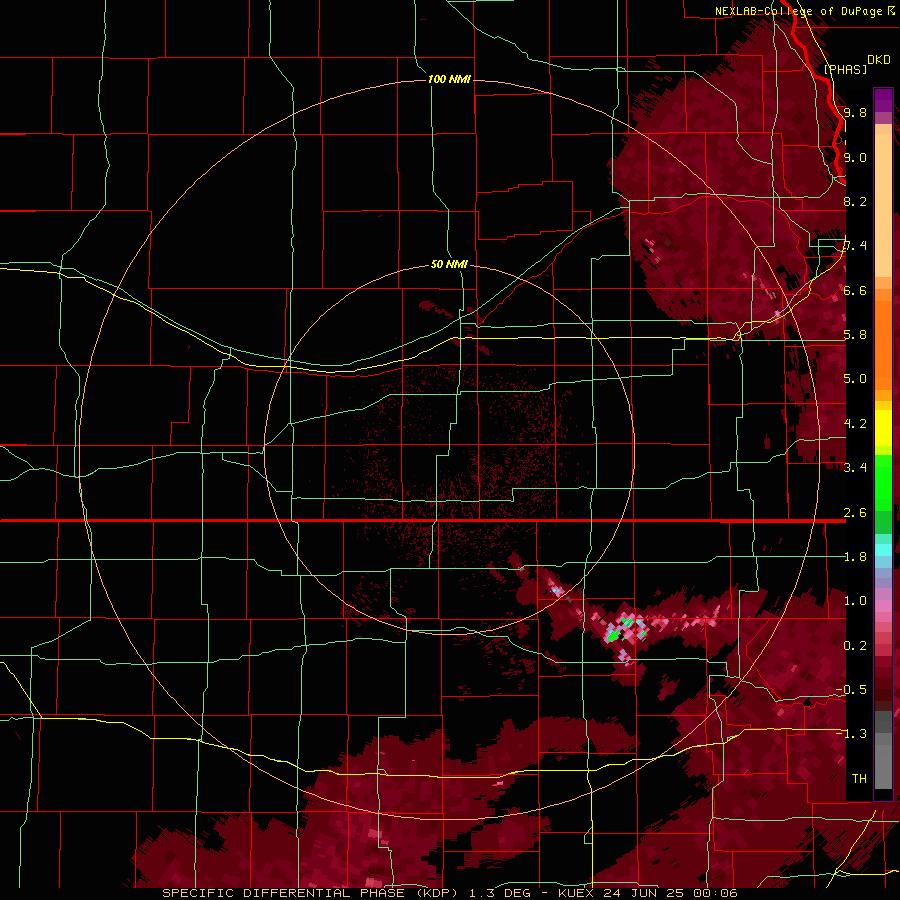
Task: Select the 3.4 value on the color scale
Action: click(x=855, y=467)
